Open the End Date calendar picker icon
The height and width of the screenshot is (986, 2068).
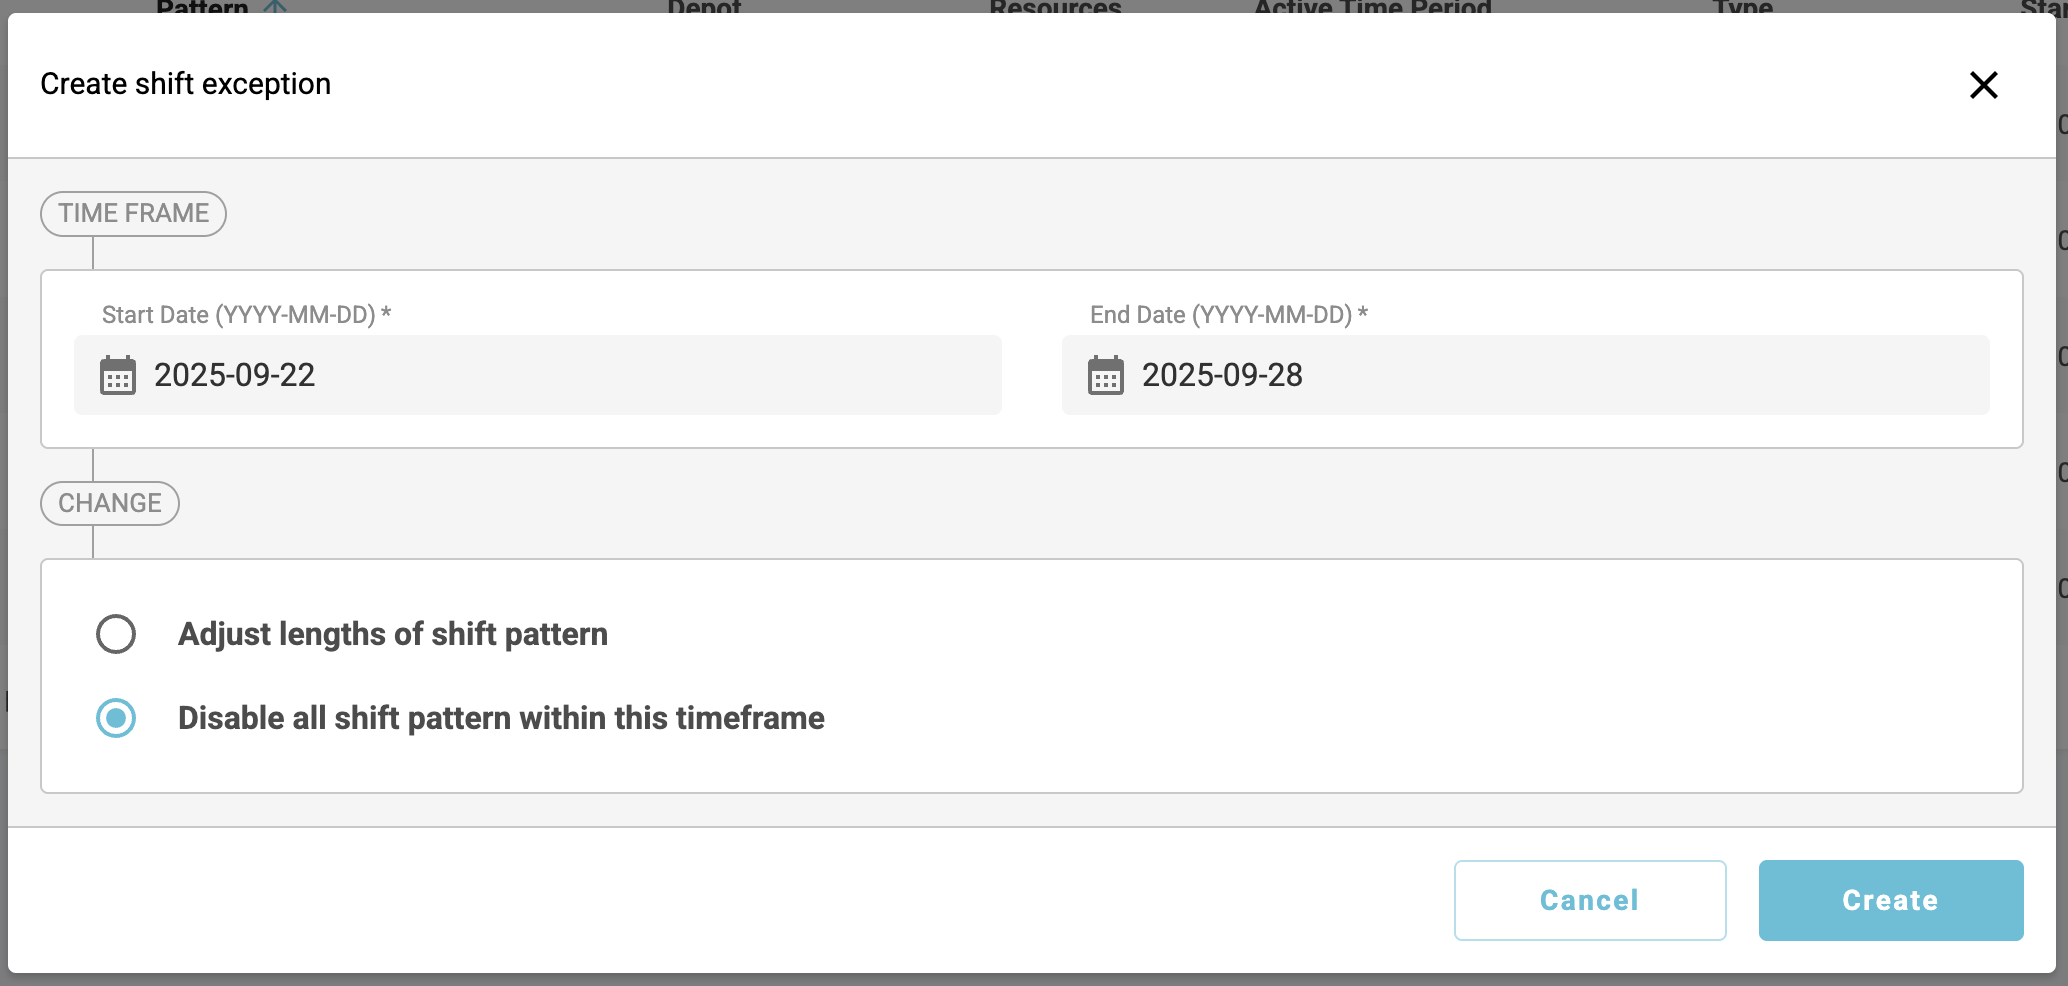click(x=1106, y=376)
